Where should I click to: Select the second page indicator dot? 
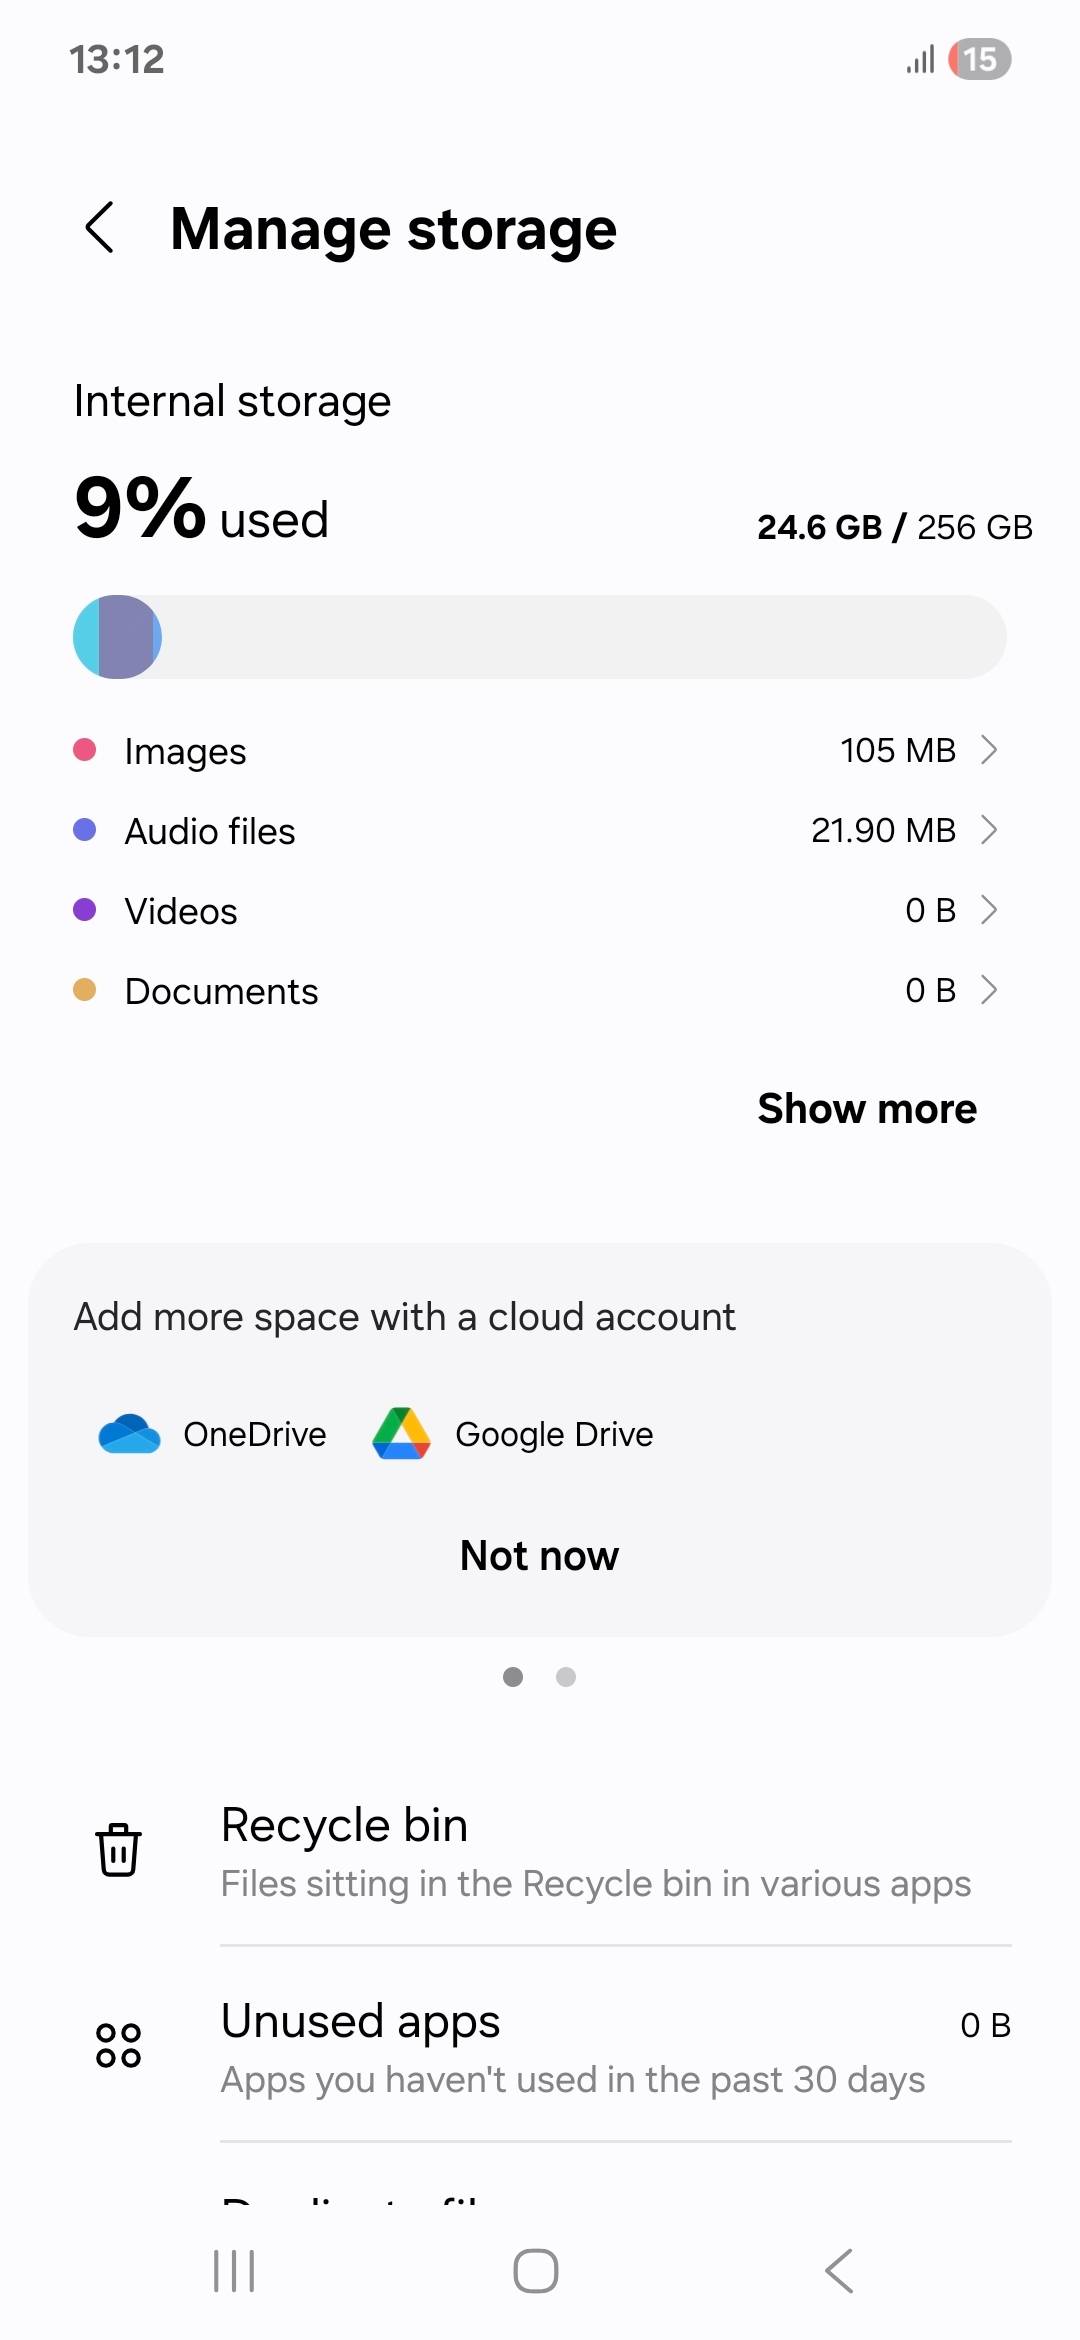[x=566, y=1677]
